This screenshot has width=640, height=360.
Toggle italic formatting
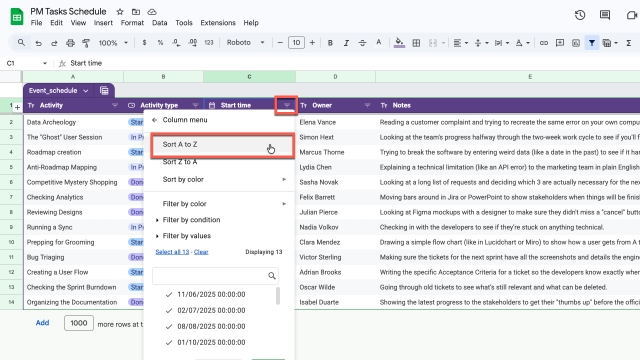click(x=346, y=42)
